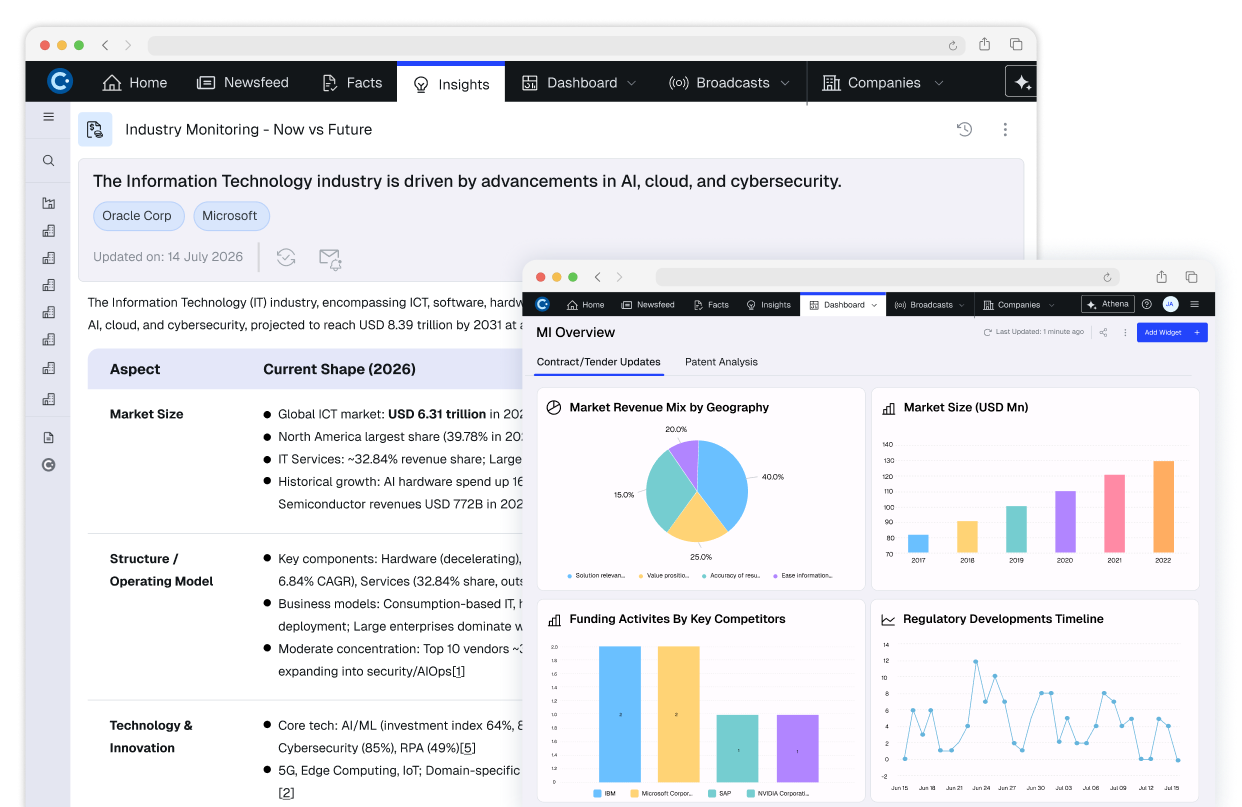1242x807 pixels.
Task: Click the refresh sync icon beside Updated on date
Action: click(x=286, y=257)
